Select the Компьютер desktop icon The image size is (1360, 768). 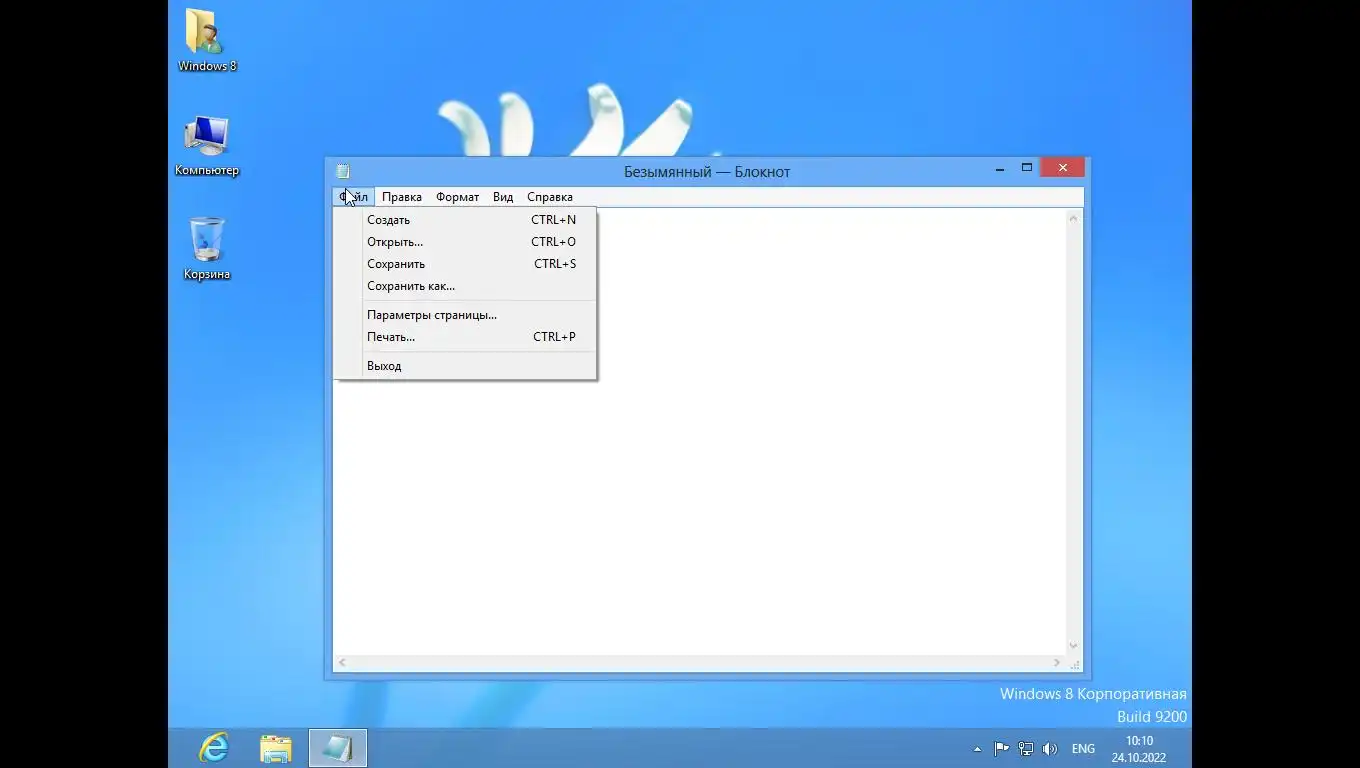click(x=207, y=146)
